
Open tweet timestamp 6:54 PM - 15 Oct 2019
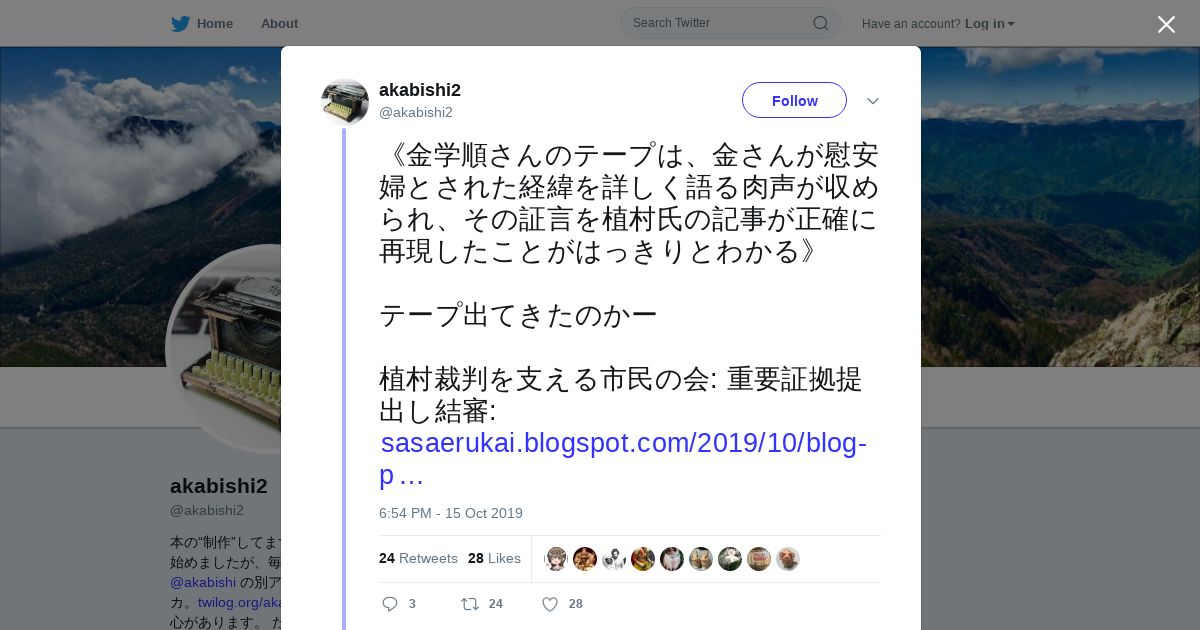451,513
